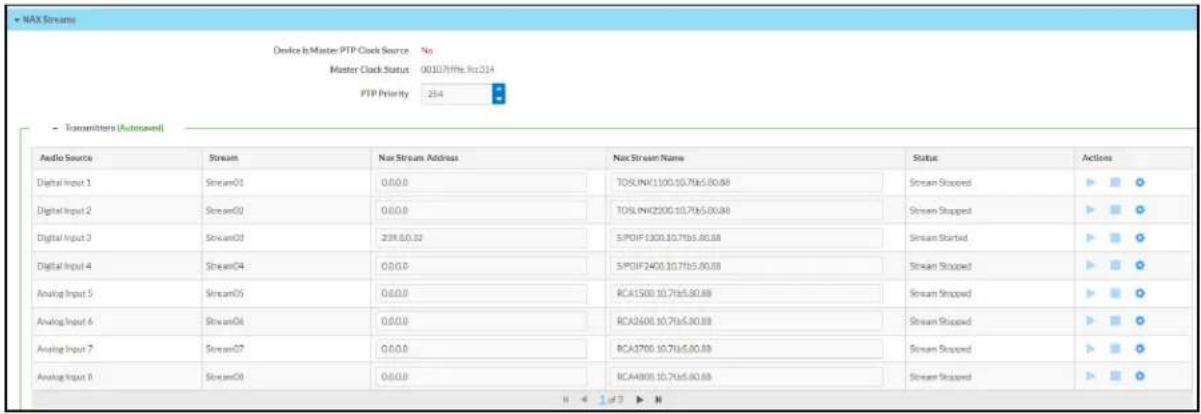Click the page number field in the pagination bar
The image size is (1201, 414).
coord(601,398)
